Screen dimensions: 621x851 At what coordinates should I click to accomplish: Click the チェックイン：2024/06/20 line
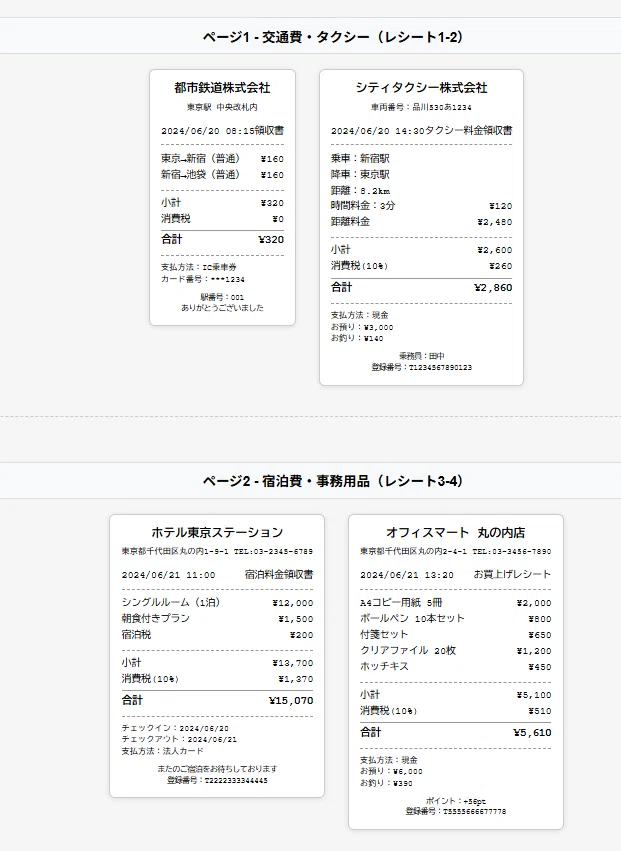(175, 728)
